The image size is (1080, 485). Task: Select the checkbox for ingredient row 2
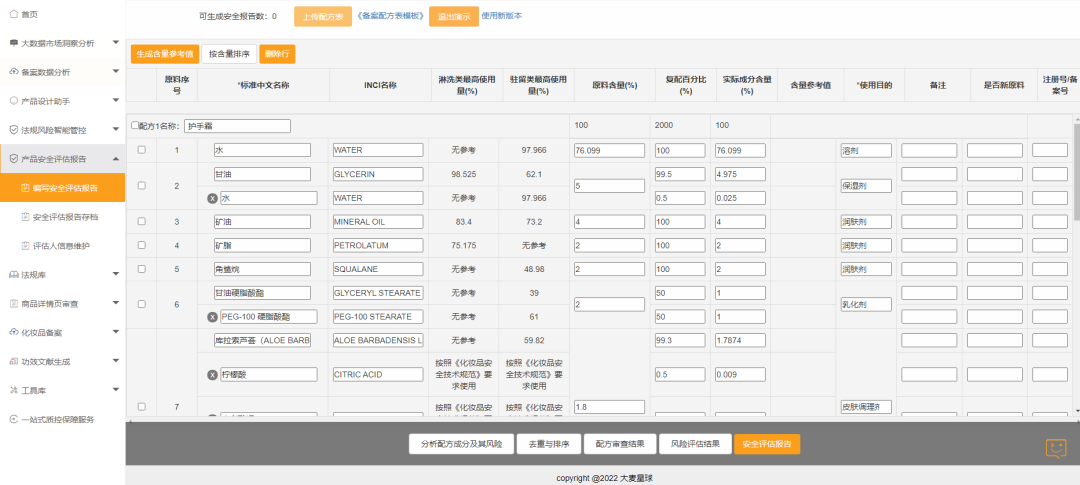142,185
